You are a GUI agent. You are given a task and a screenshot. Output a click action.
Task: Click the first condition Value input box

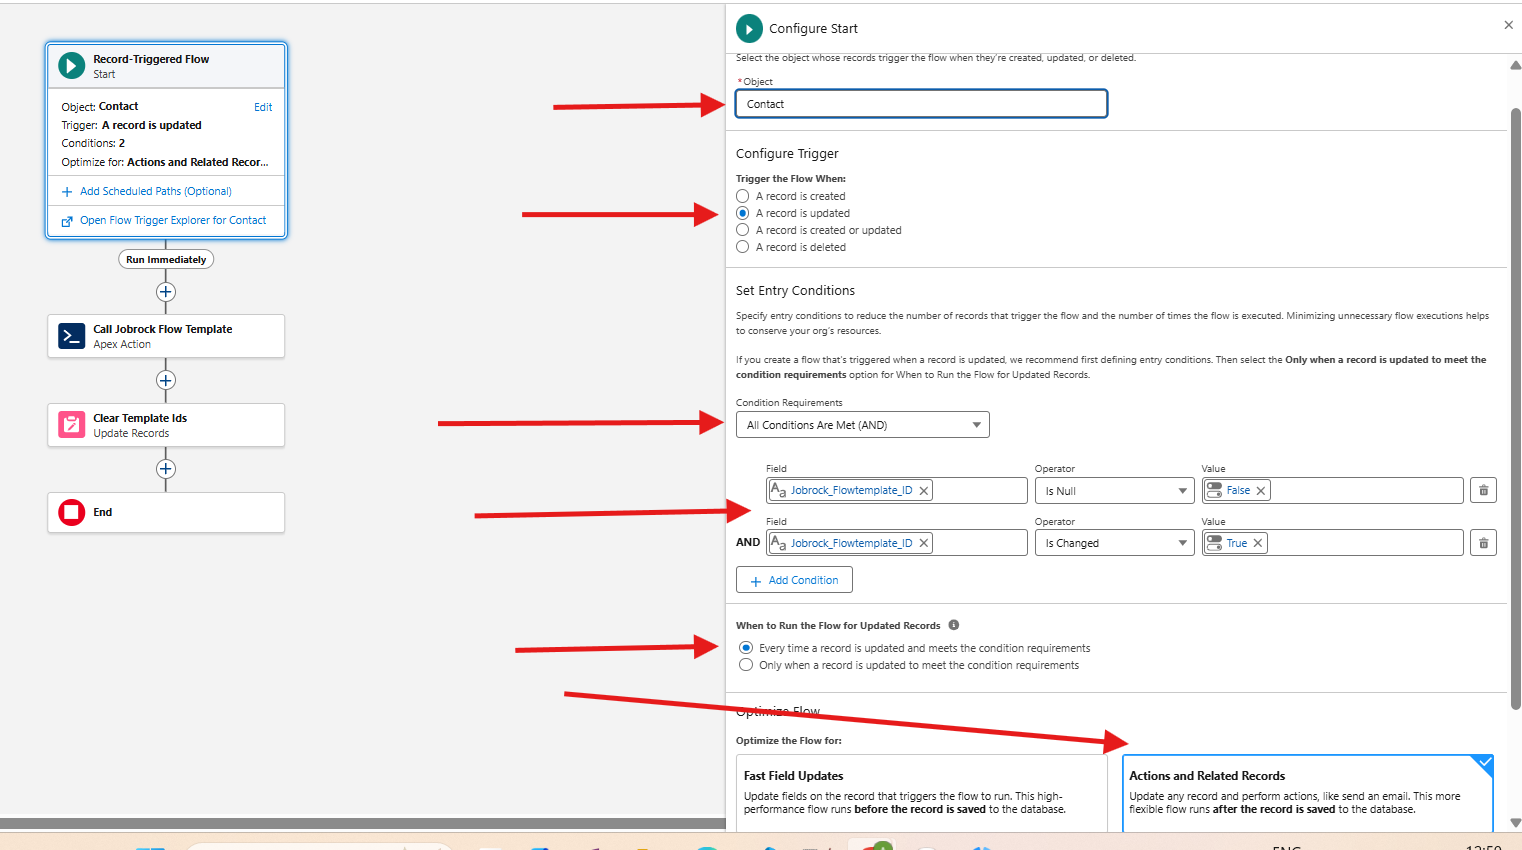tap(1333, 491)
